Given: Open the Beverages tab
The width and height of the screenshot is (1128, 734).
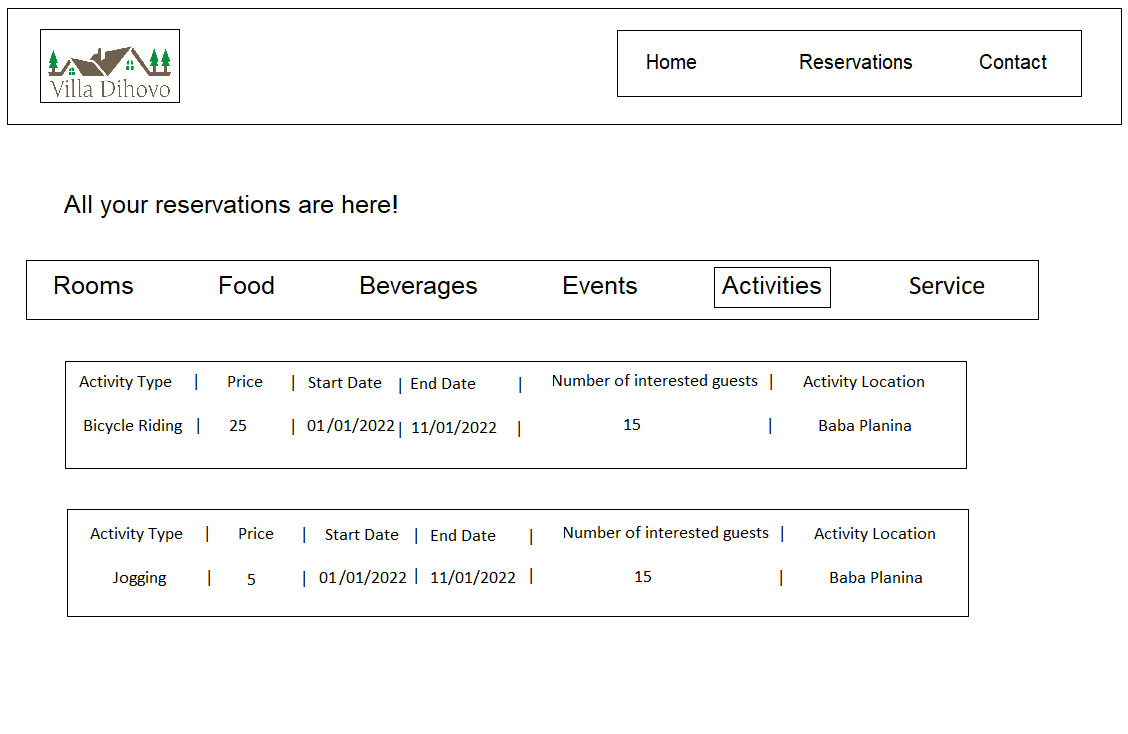Looking at the screenshot, I should 418,286.
